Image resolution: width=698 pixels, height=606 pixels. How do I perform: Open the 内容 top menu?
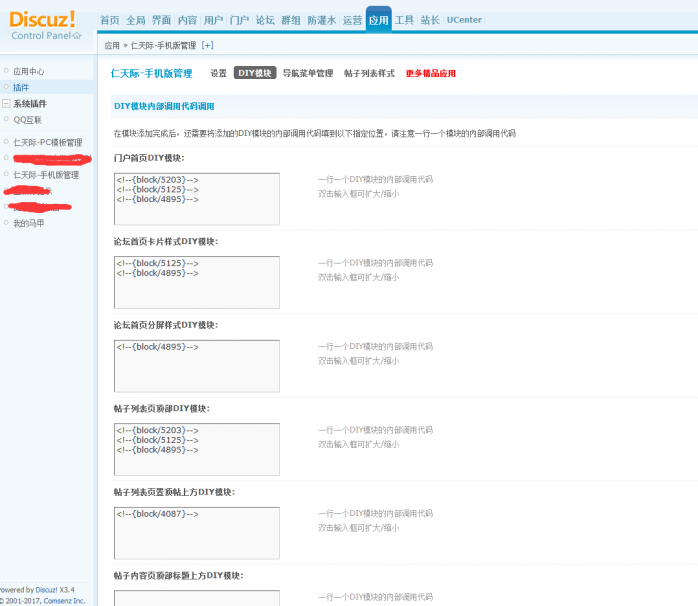pos(187,20)
